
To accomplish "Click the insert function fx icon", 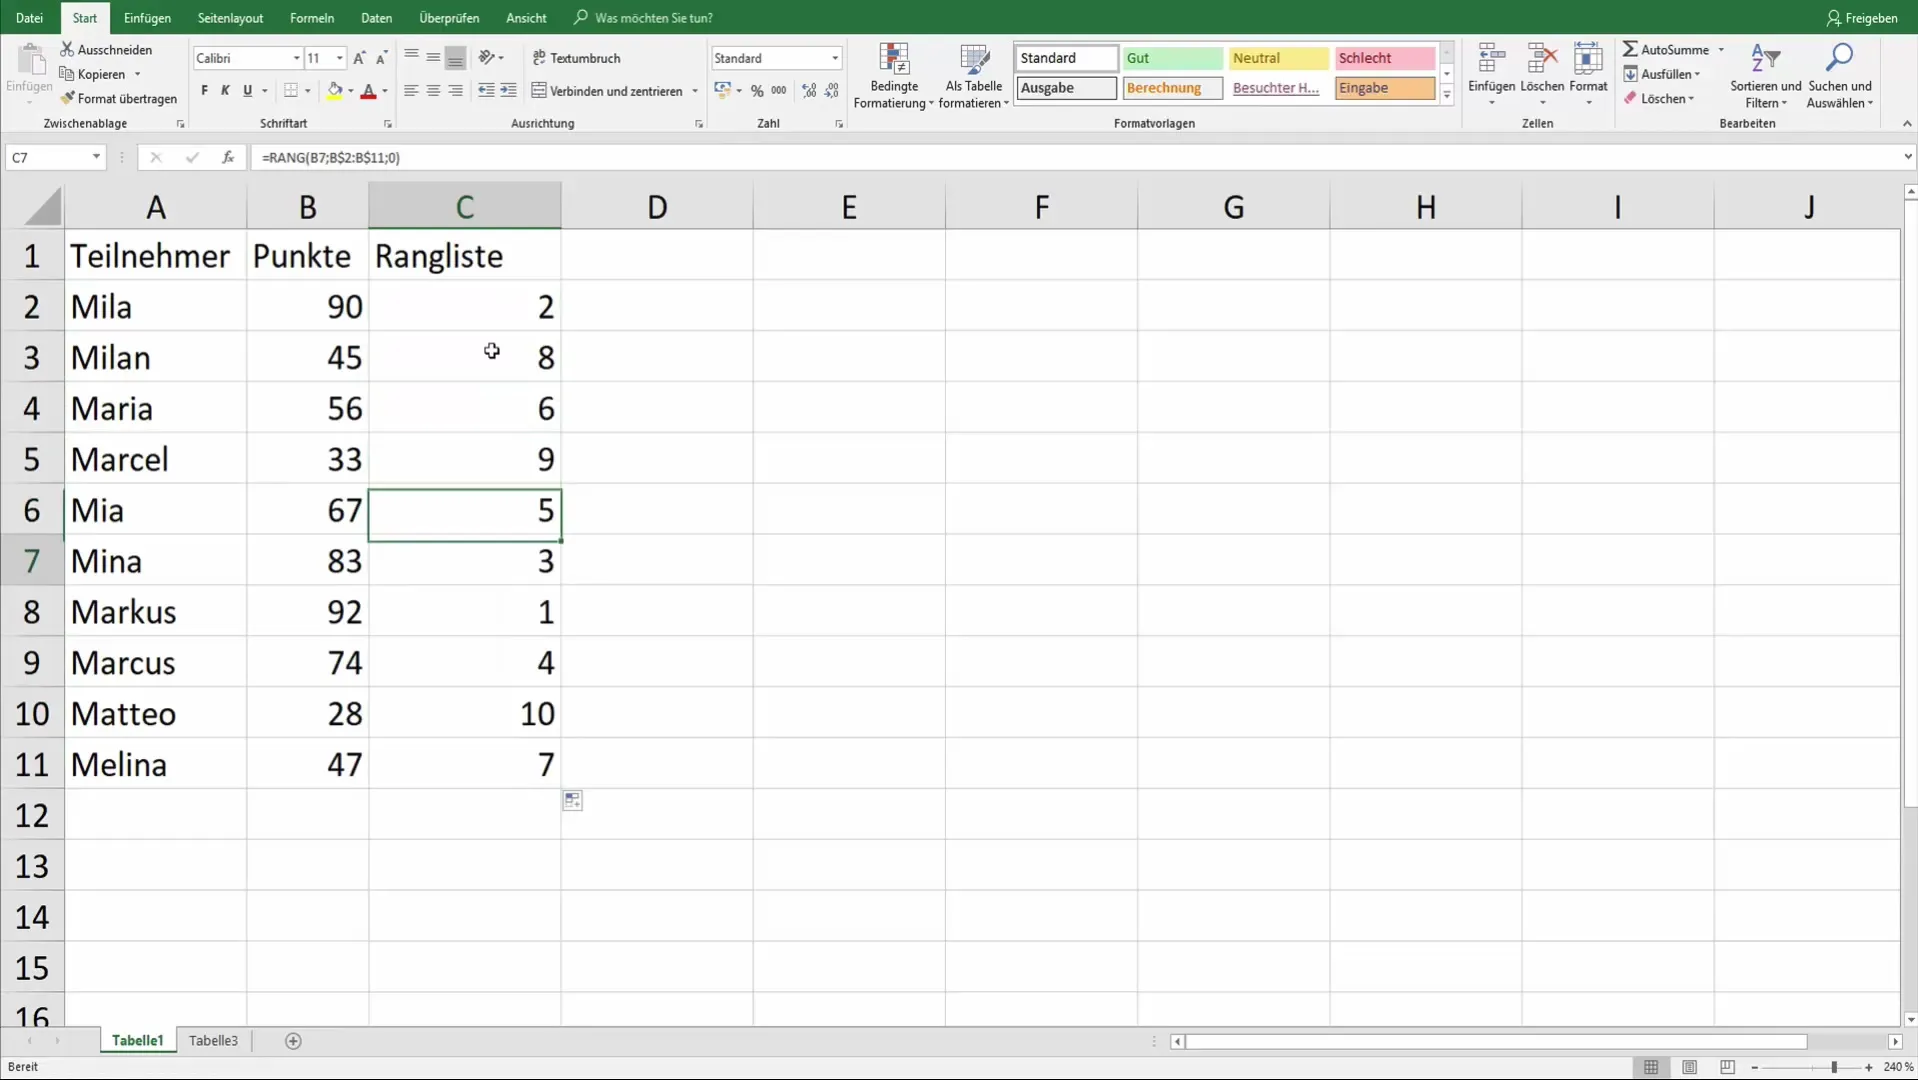I will click(228, 157).
